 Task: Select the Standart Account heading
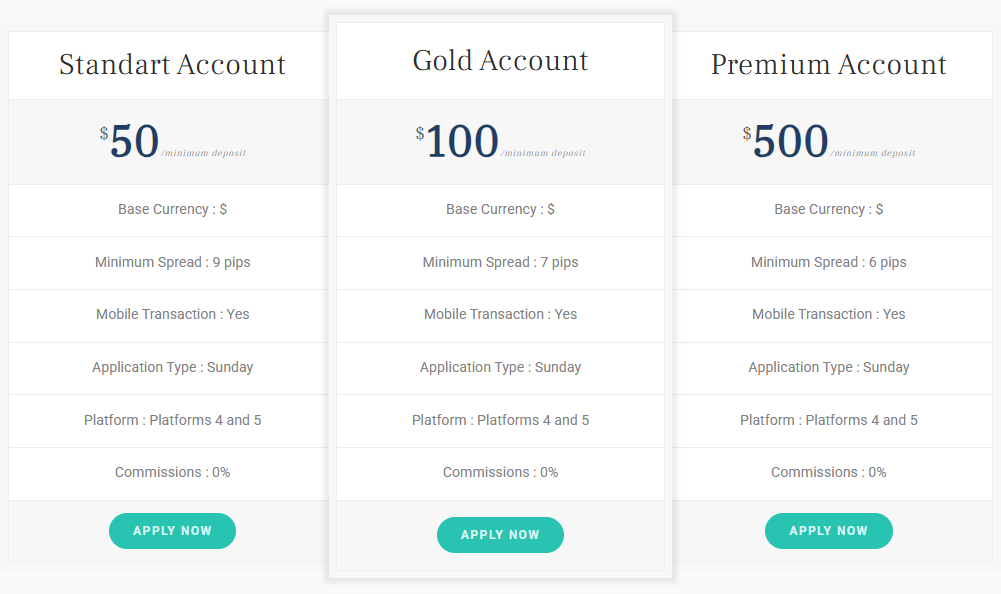(172, 65)
